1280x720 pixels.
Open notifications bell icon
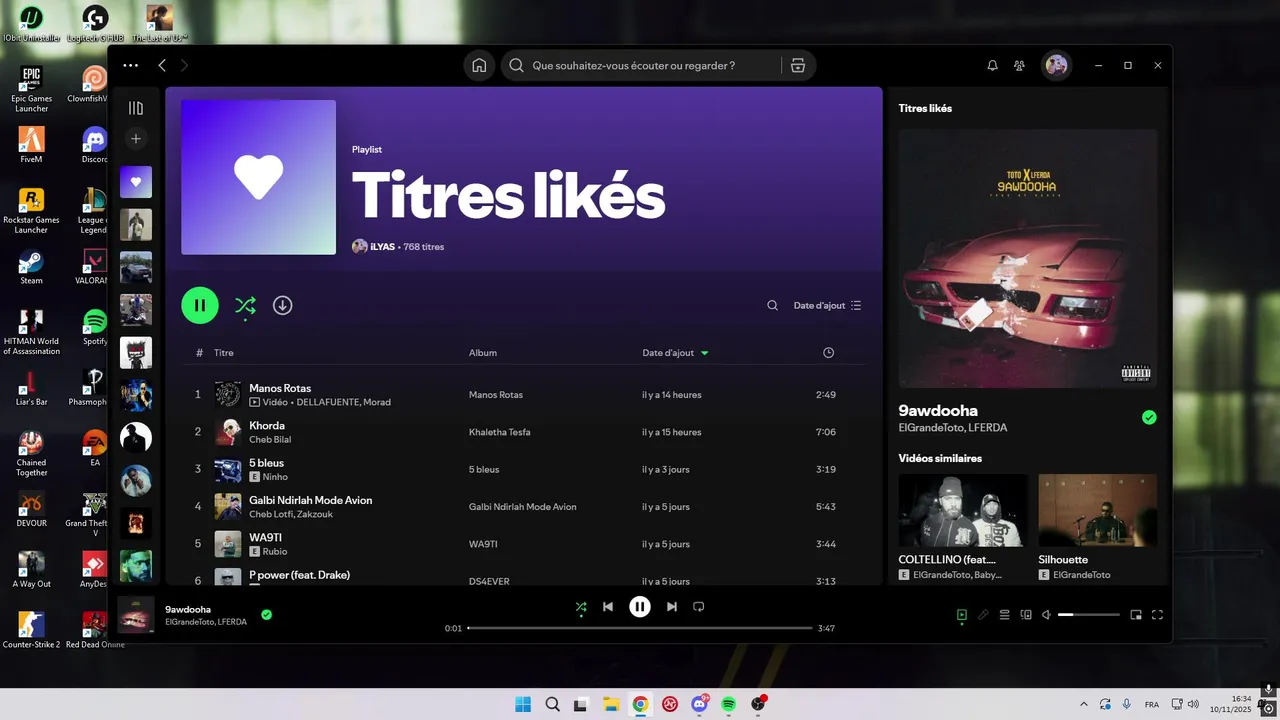coord(992,65)
